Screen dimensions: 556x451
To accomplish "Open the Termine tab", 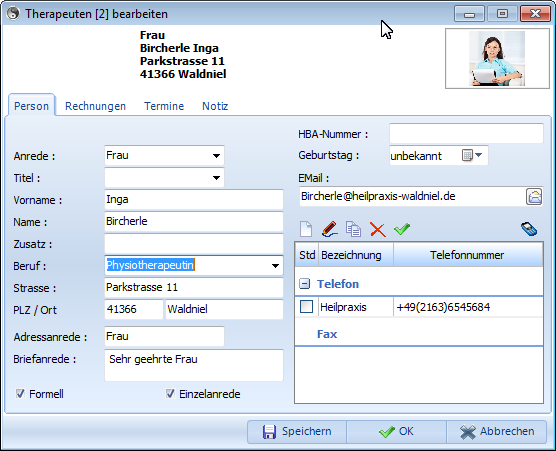I will pyautogui.click(x=164, y=106).
